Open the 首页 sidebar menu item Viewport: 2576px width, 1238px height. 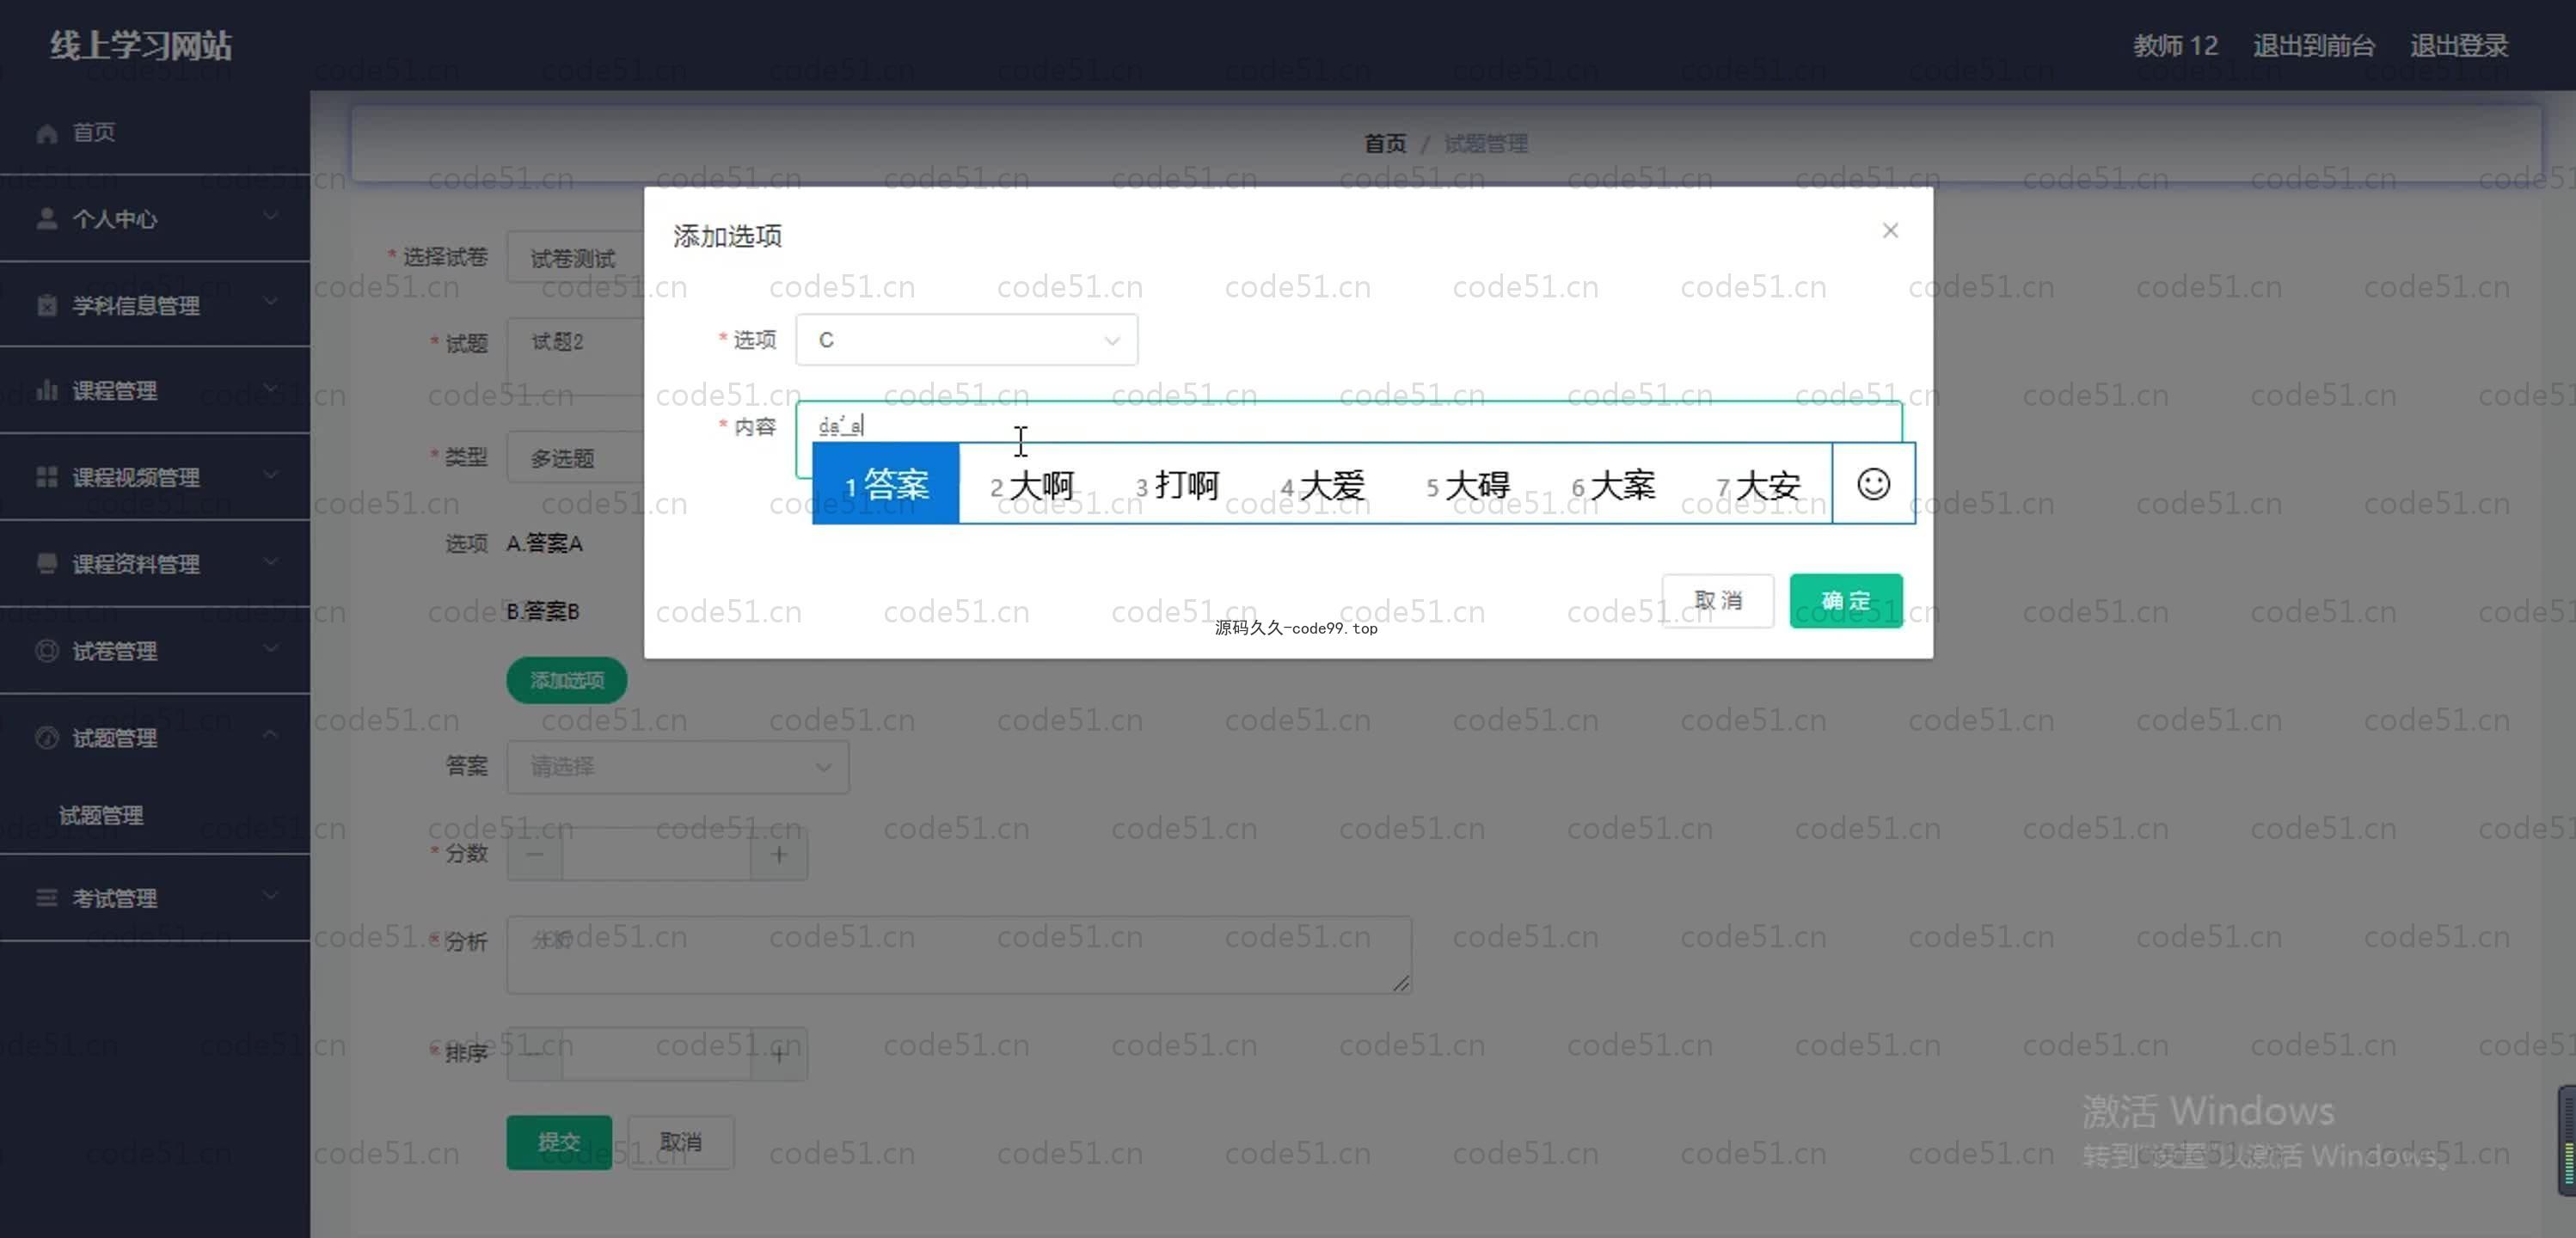155,132
